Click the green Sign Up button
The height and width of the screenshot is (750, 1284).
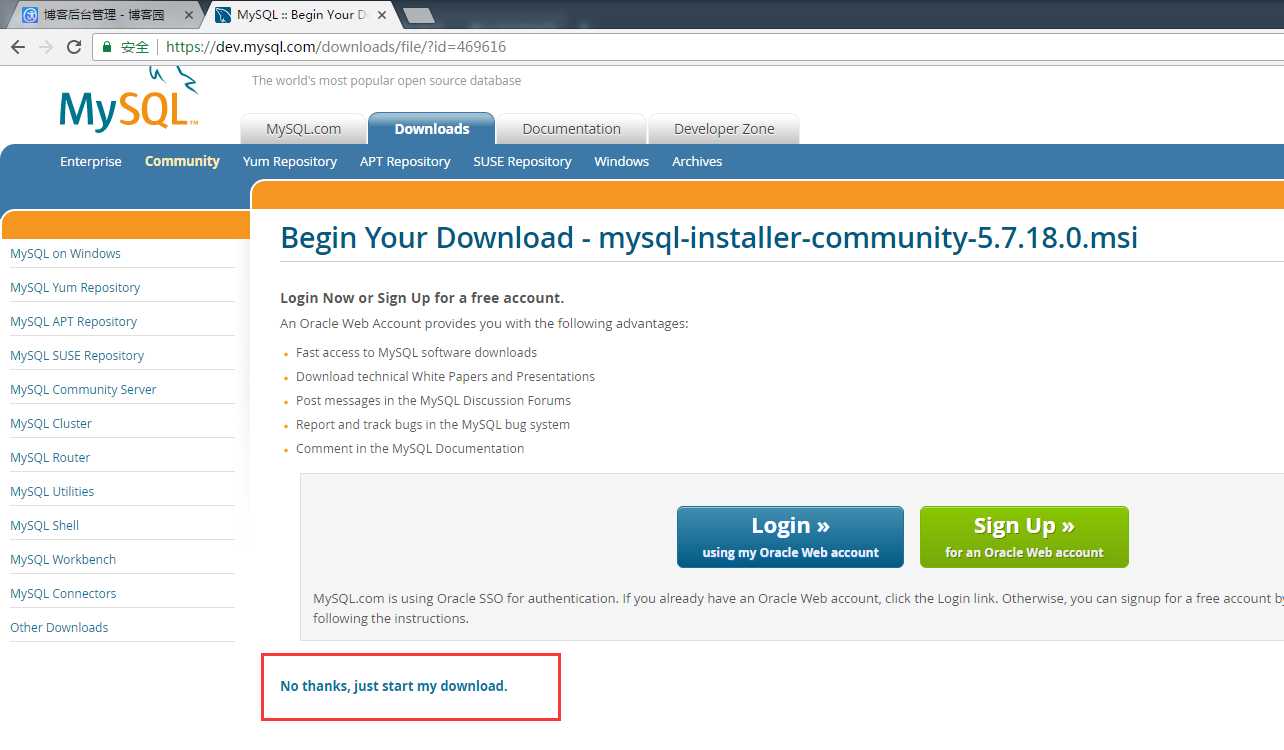click(1024, 537)
